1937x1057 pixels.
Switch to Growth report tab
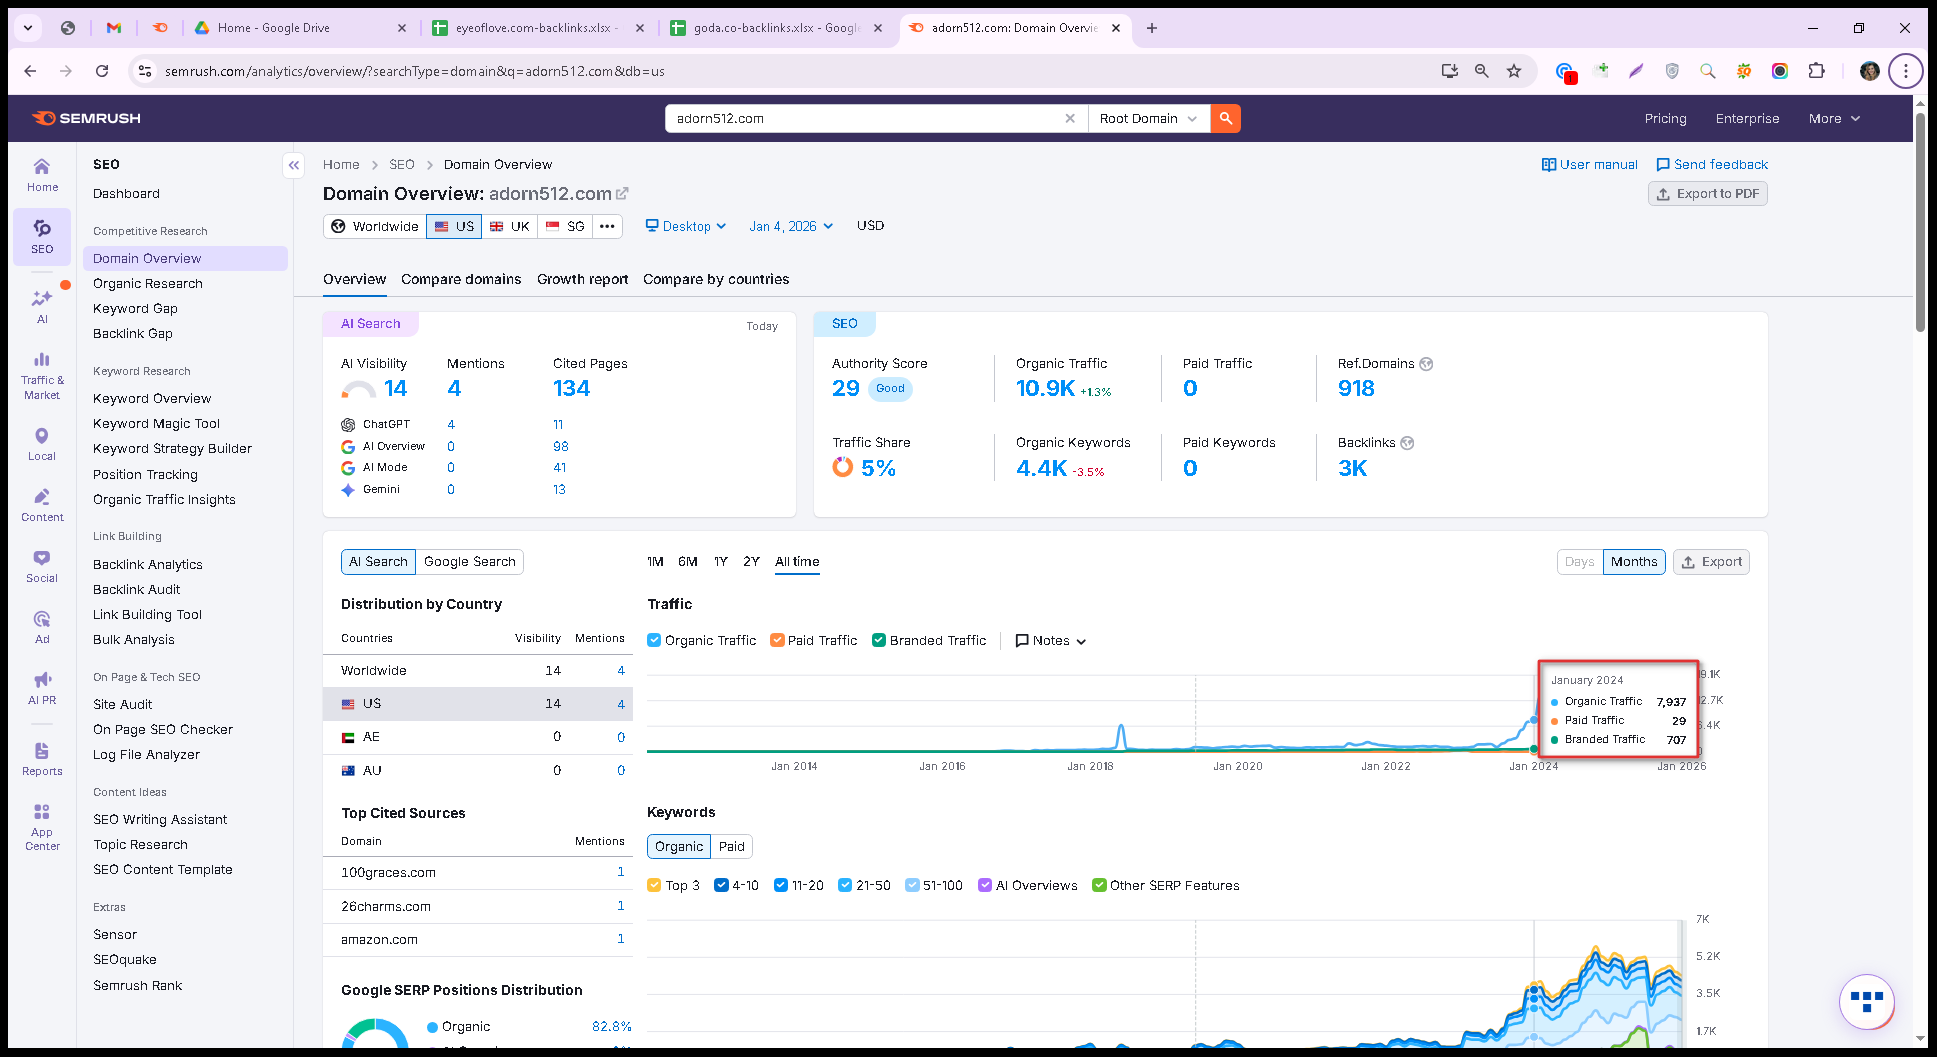(582, 279)
